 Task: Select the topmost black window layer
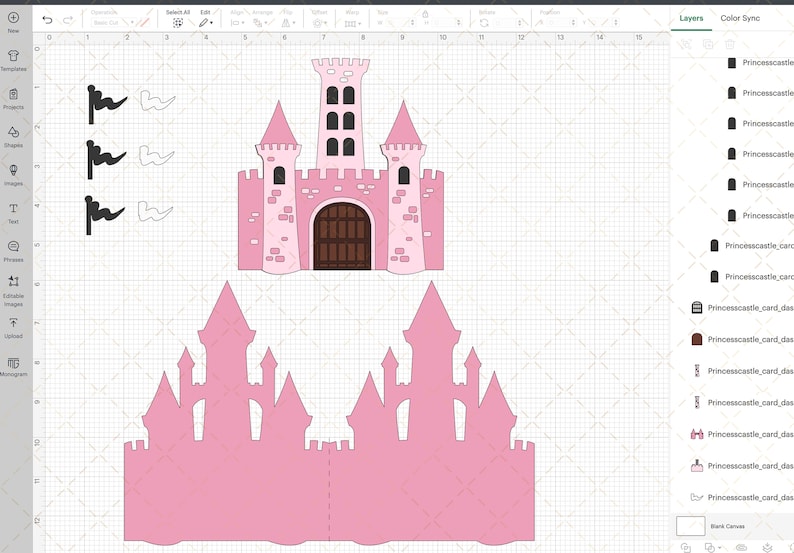click(x=760, y=63)
